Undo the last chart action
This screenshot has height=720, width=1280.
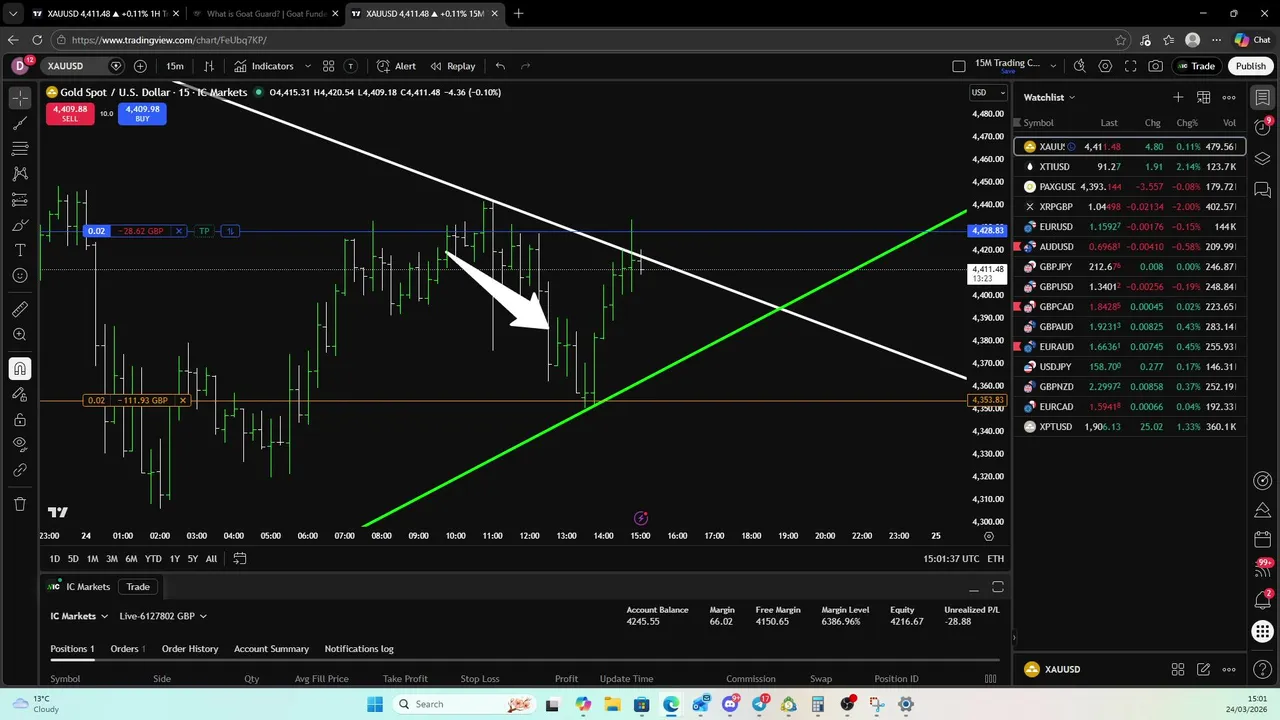point(500,66)
